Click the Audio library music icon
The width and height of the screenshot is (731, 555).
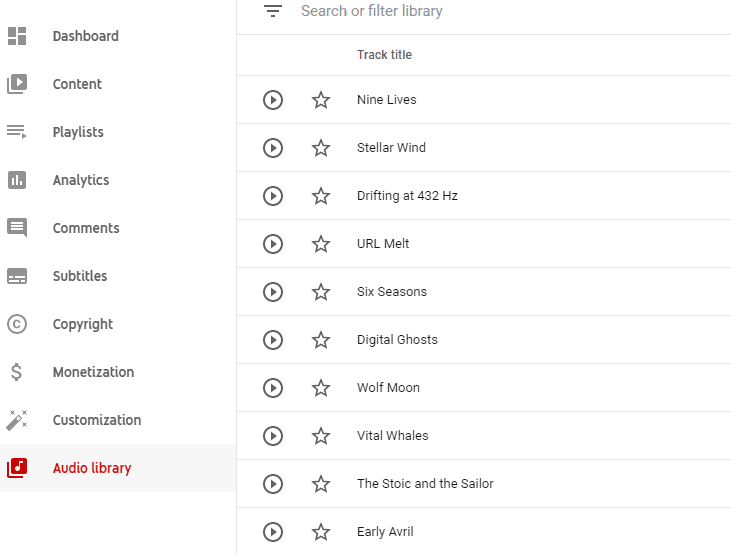pyautogui.click(x=17, y=468)
